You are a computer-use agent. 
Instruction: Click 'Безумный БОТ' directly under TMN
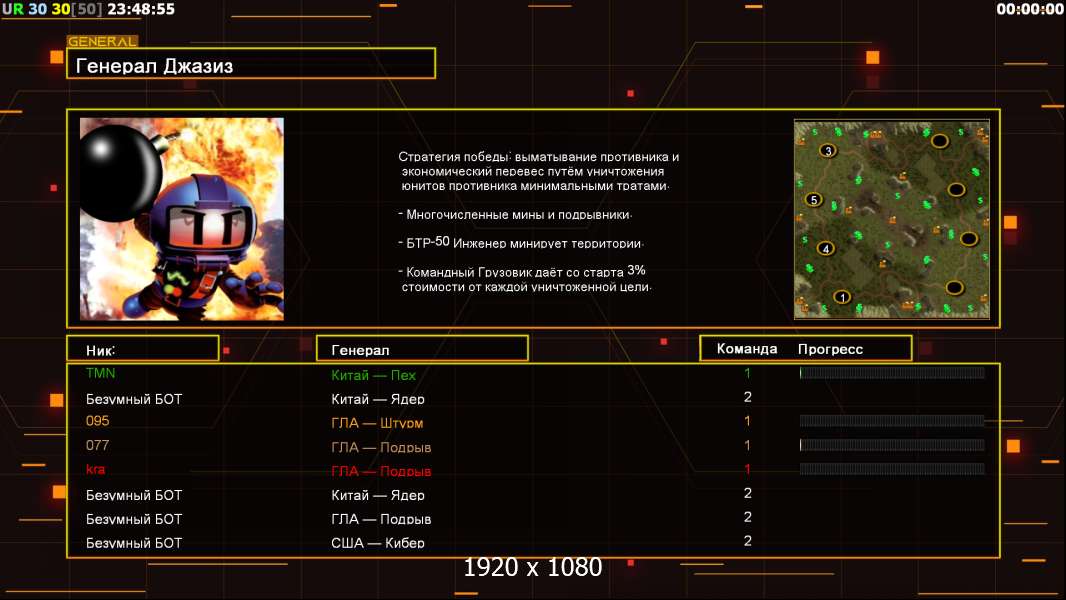click(x=134, y=399)
